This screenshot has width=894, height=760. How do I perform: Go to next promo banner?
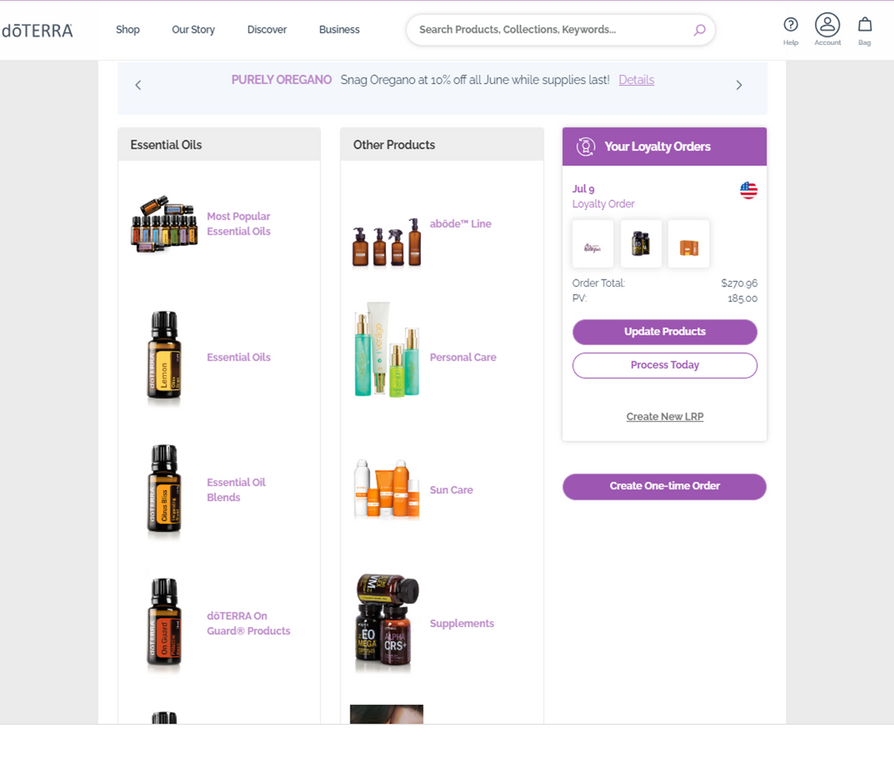click(x=739, y=85)
